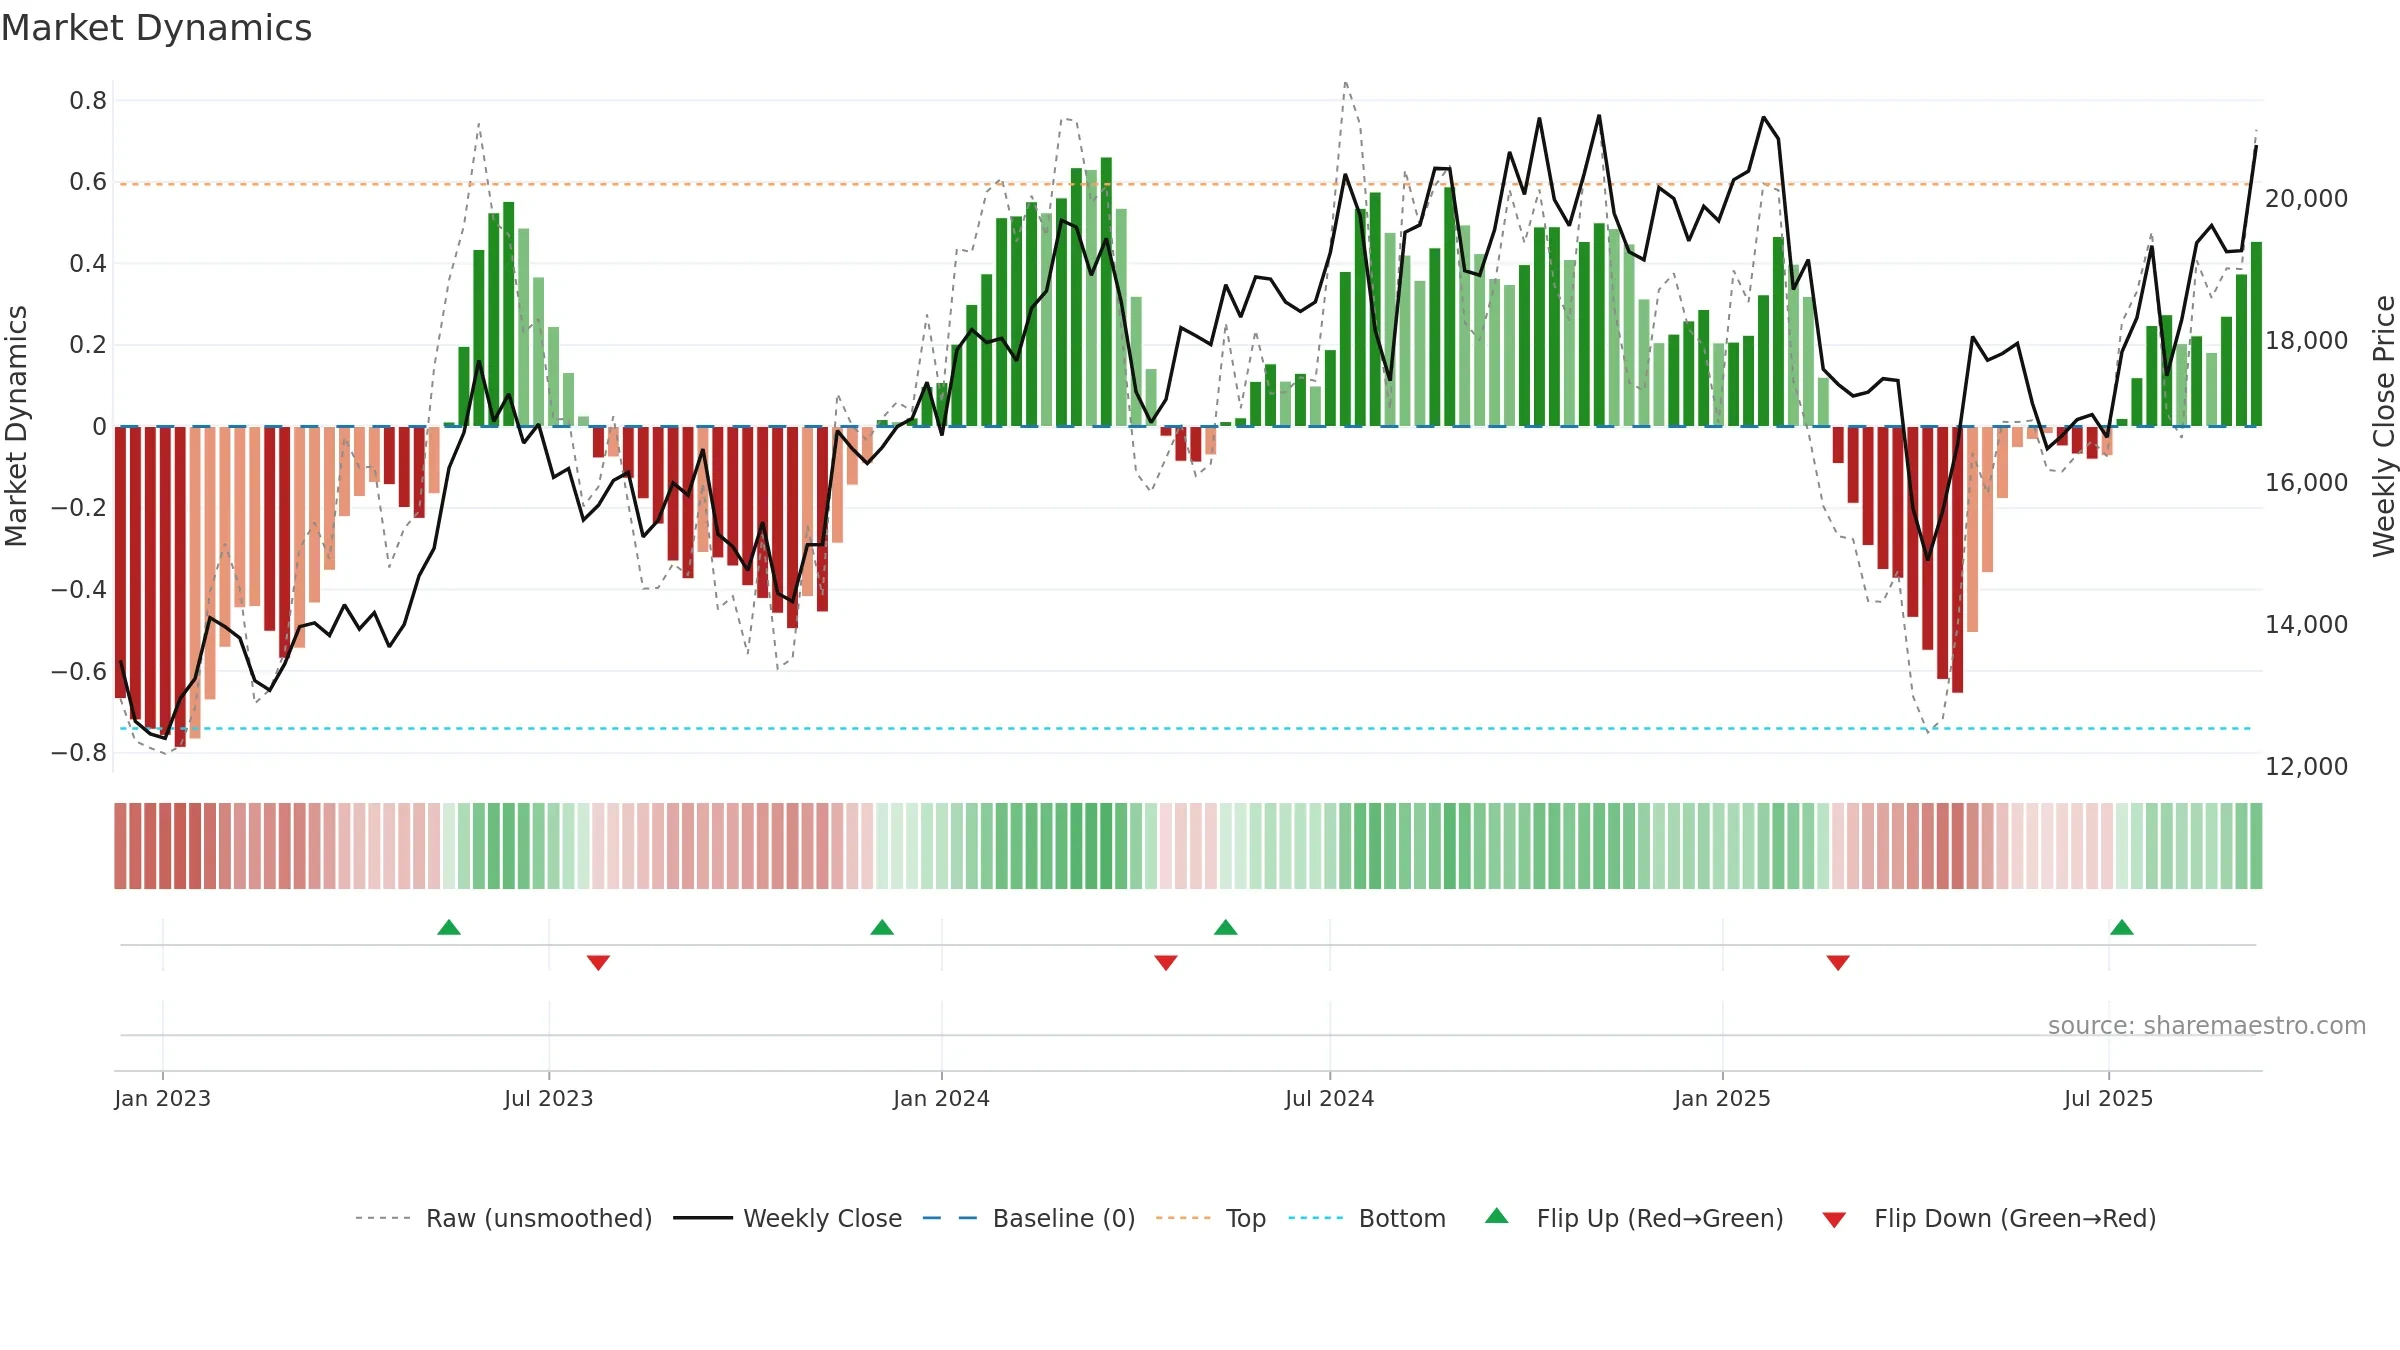Screen dimensions: 2400x1350
Task: Toggle the Weekly Close legend entry
Action: [x=788, y=1218]
